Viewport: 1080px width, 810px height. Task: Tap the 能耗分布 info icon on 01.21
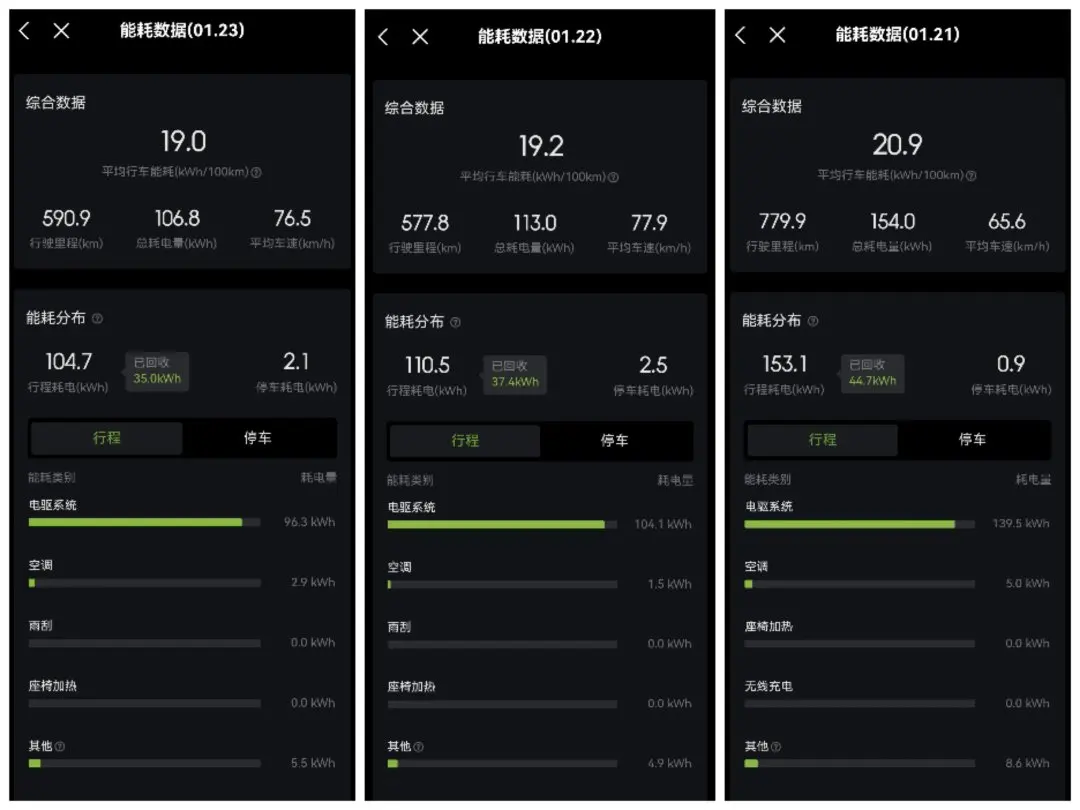813,321
